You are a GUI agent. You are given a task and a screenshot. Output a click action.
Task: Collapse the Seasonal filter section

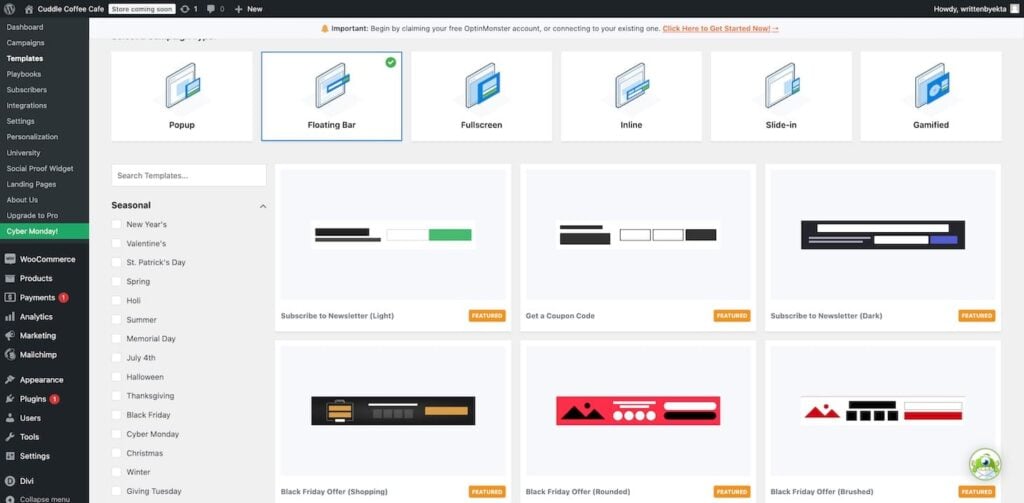[263, 206]
